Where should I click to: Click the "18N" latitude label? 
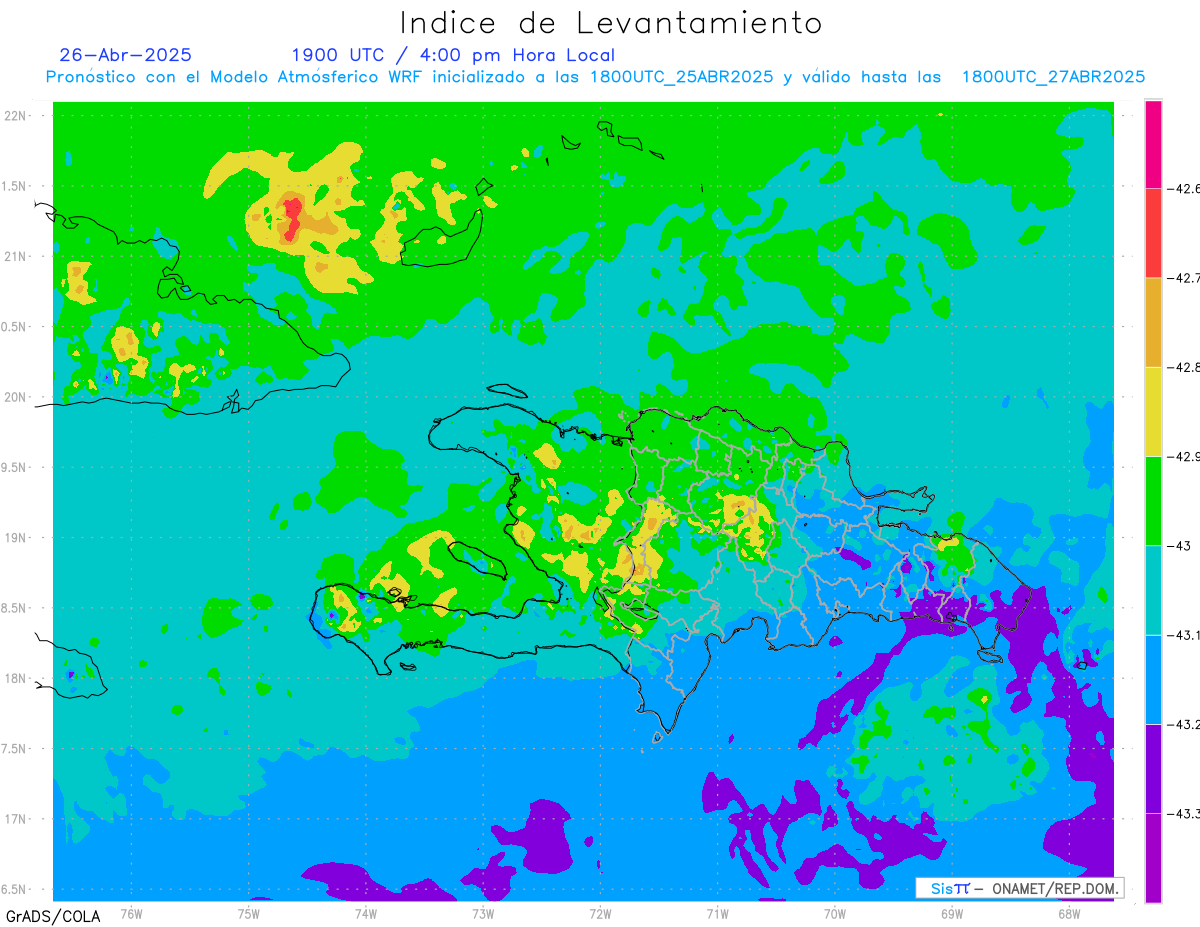click(x=15, y=678)
